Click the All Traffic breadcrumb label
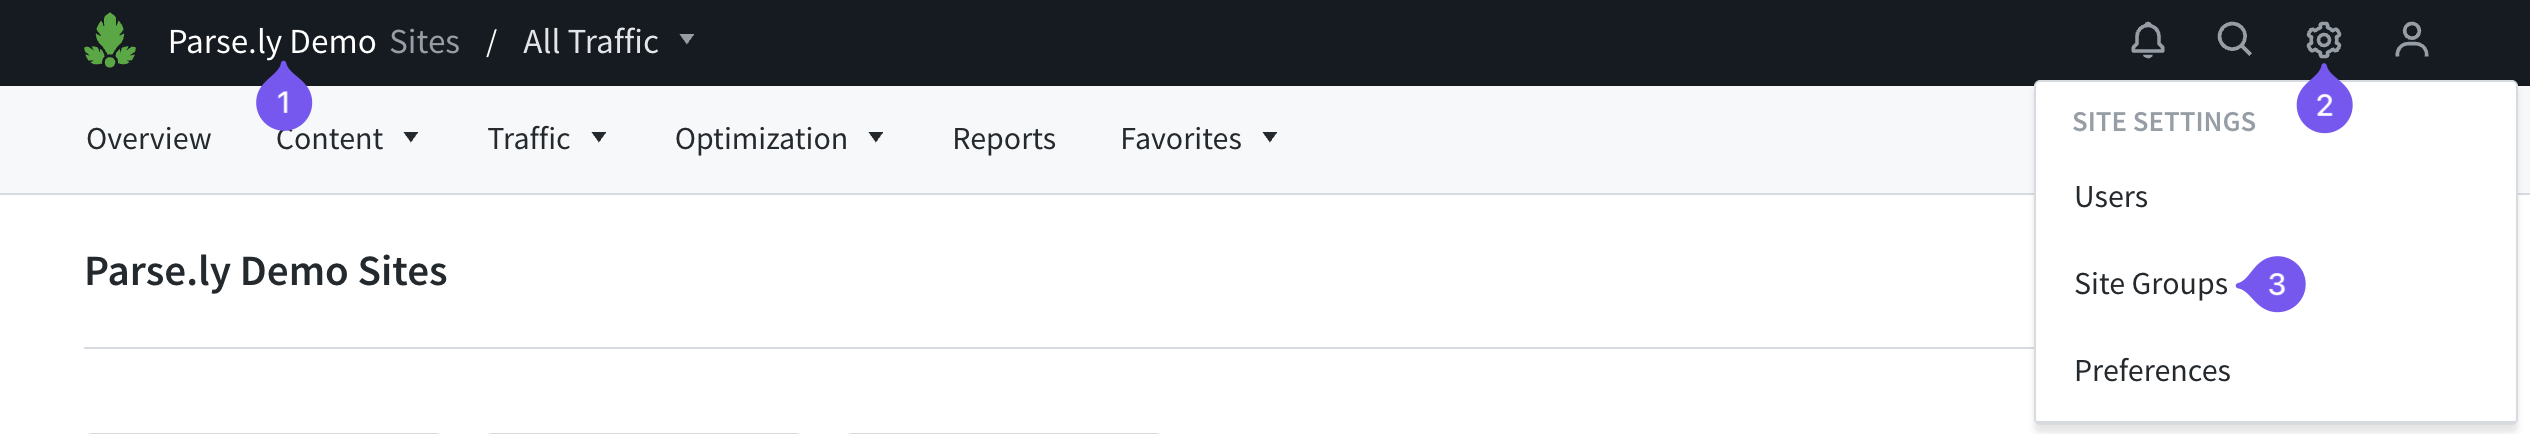The width and height of the screenshot is (2530, 434). (x=590, y=42)
